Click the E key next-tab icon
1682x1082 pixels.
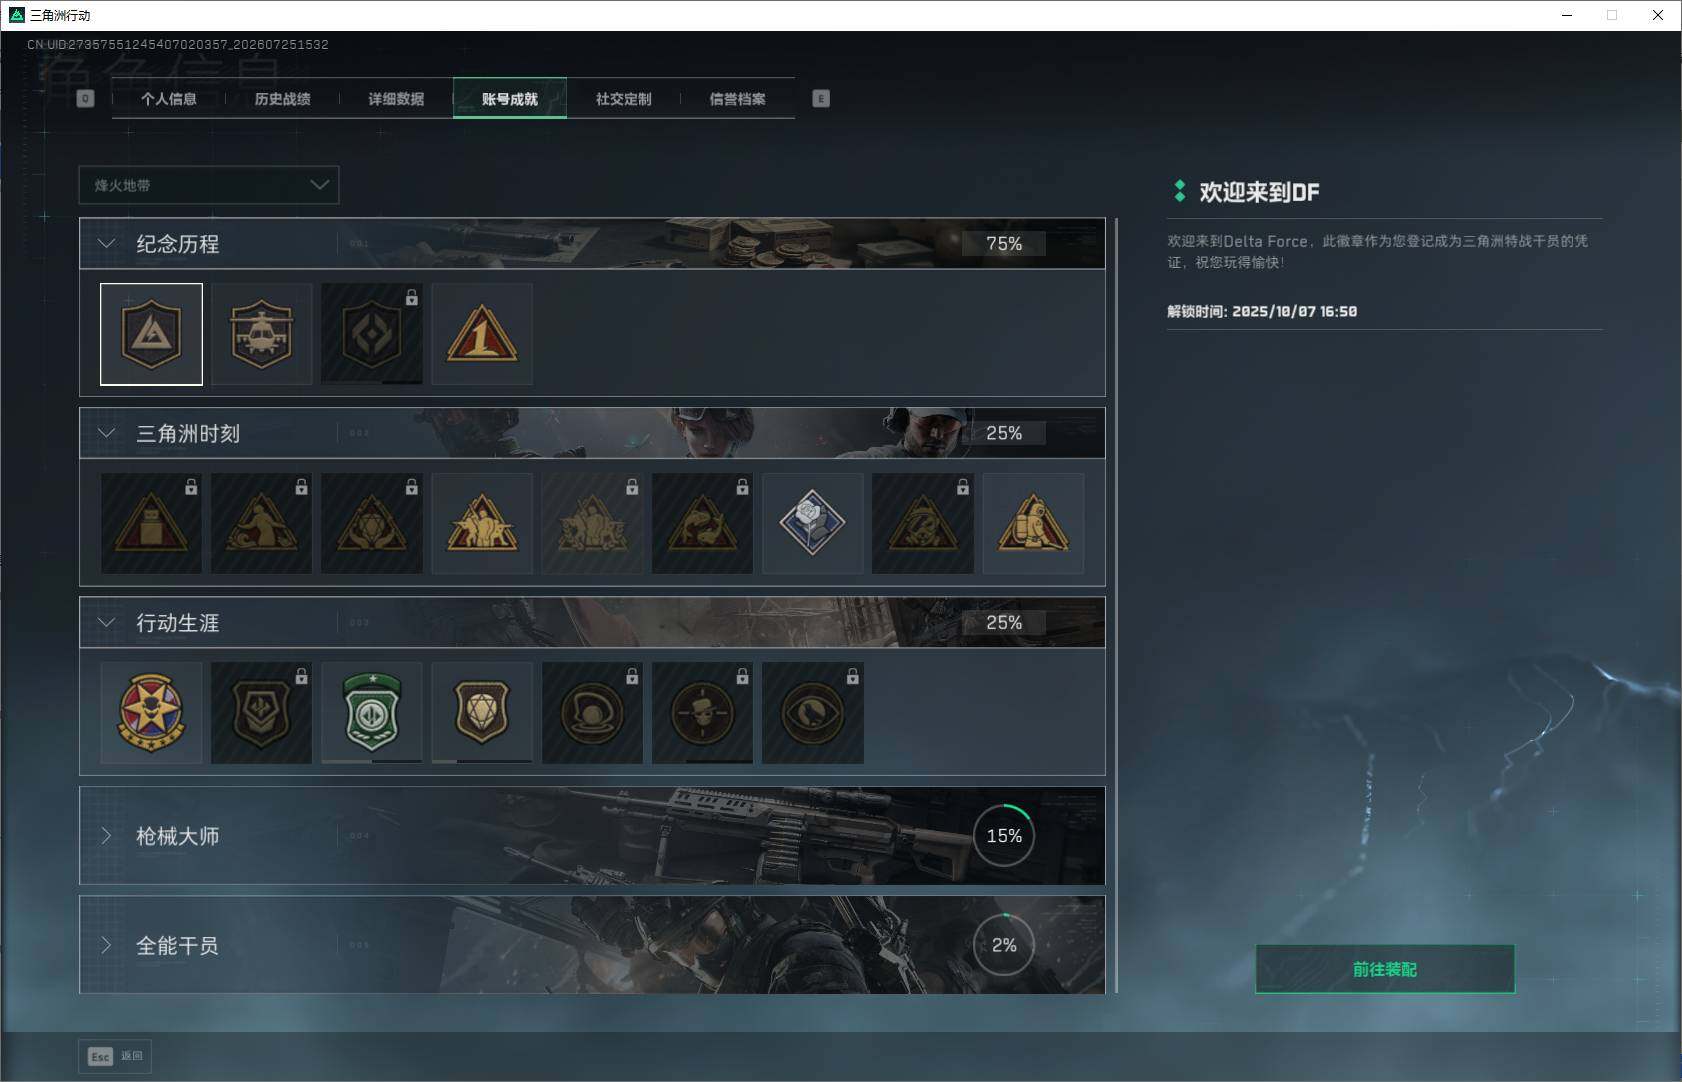(x=821, y=98)
